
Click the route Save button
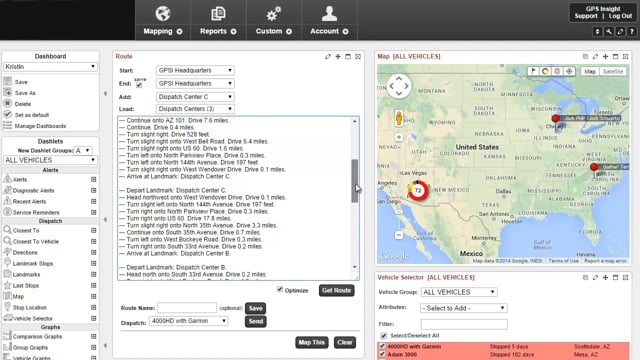tap(256, 308)
